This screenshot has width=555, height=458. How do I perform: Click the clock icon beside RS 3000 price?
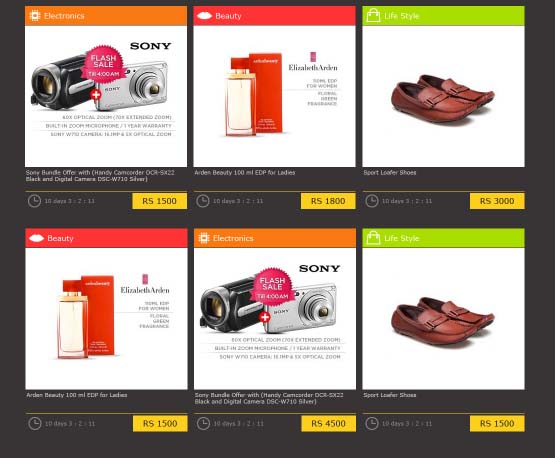(372, 201)
